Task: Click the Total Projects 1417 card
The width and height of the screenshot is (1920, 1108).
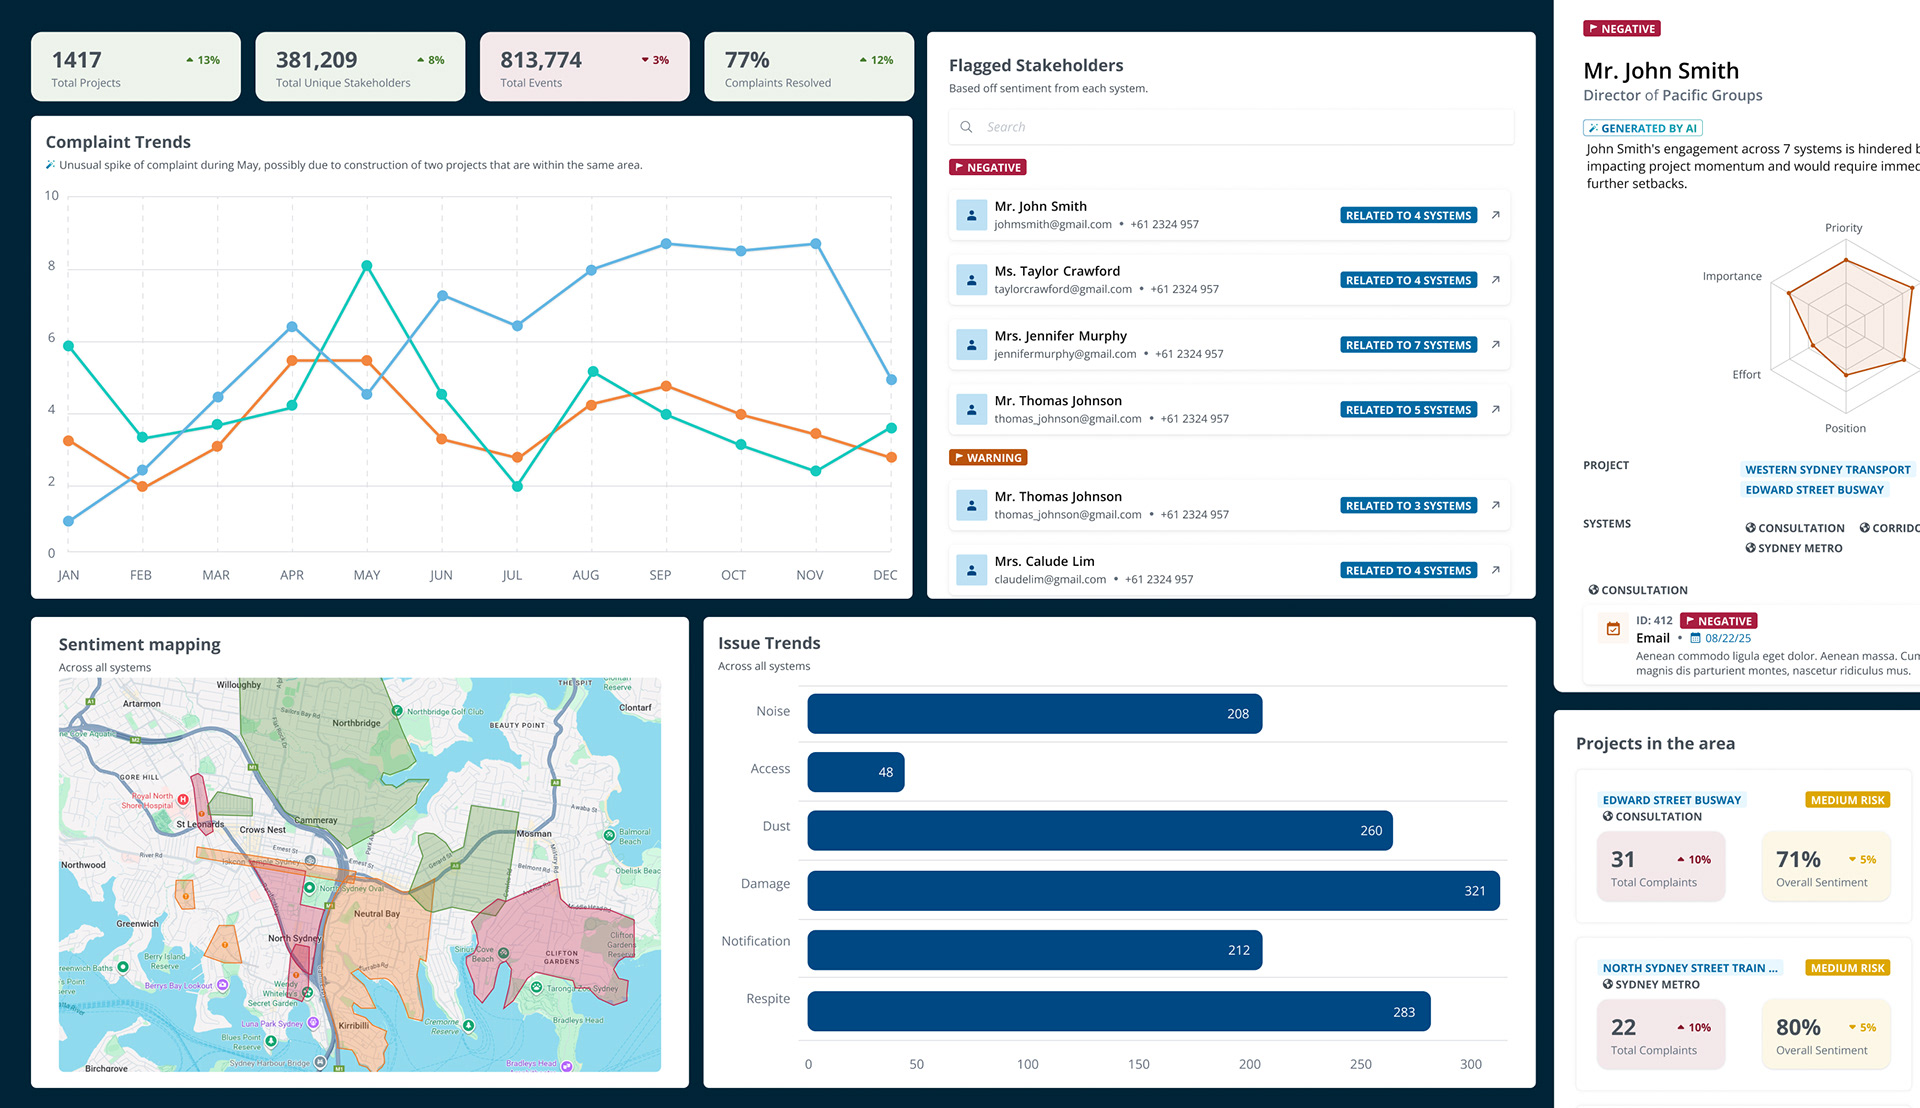Action: (x=136, y=67)
